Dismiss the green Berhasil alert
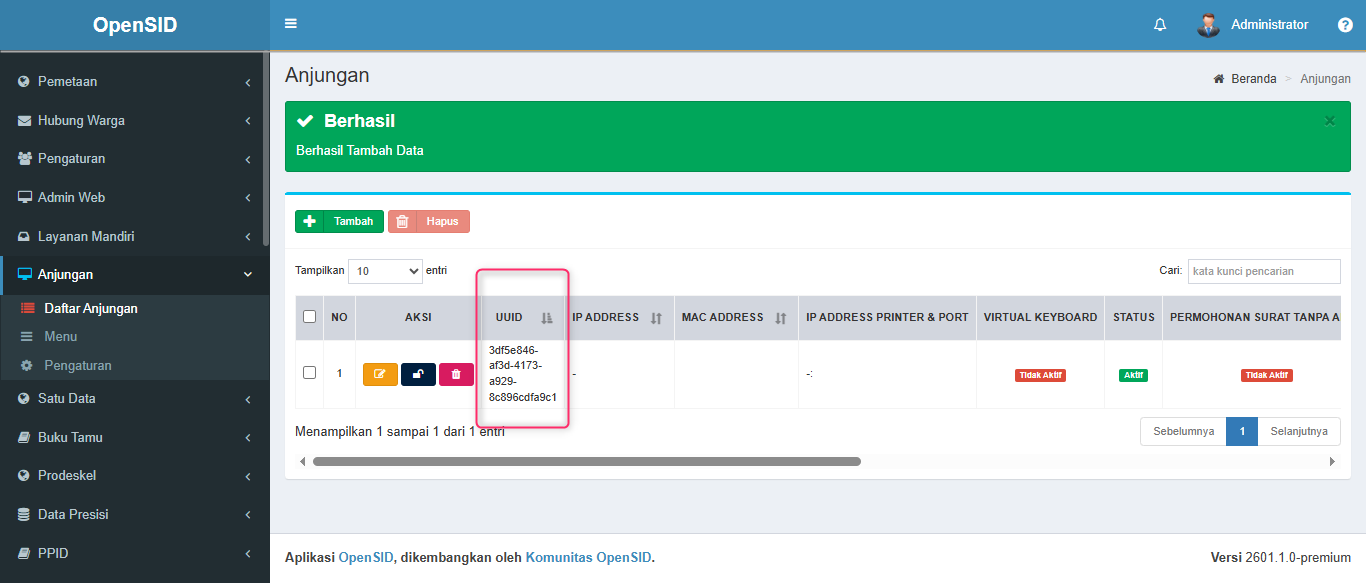 (1330, 121)
